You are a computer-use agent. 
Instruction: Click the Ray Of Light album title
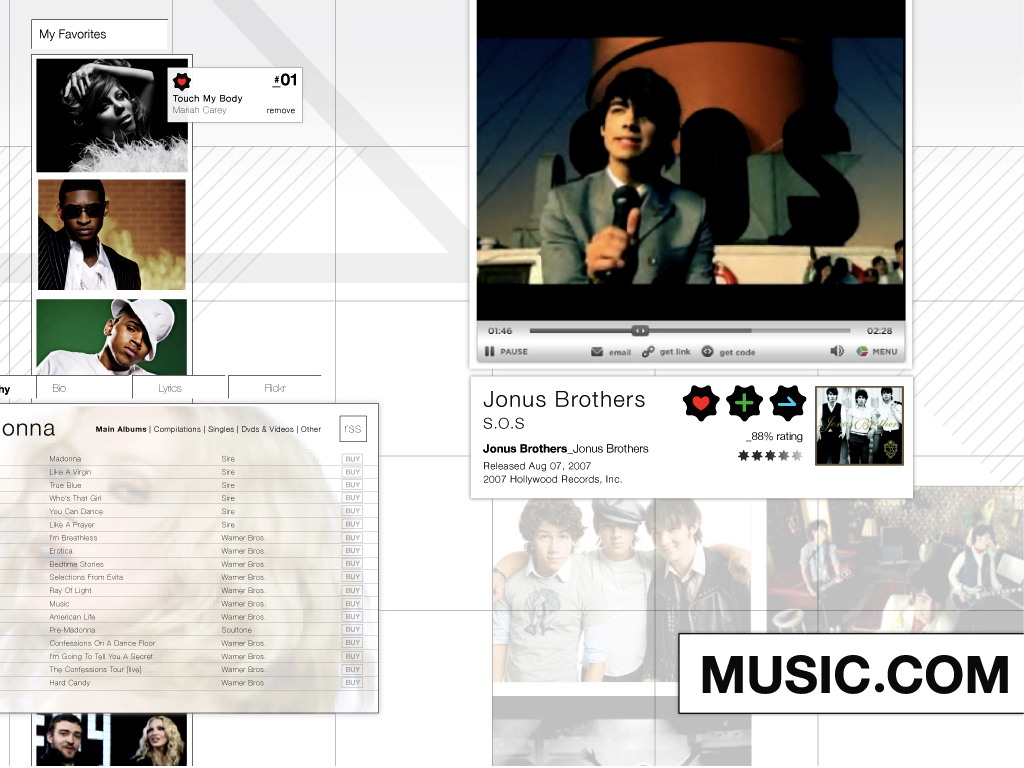(x=71, y=590)
